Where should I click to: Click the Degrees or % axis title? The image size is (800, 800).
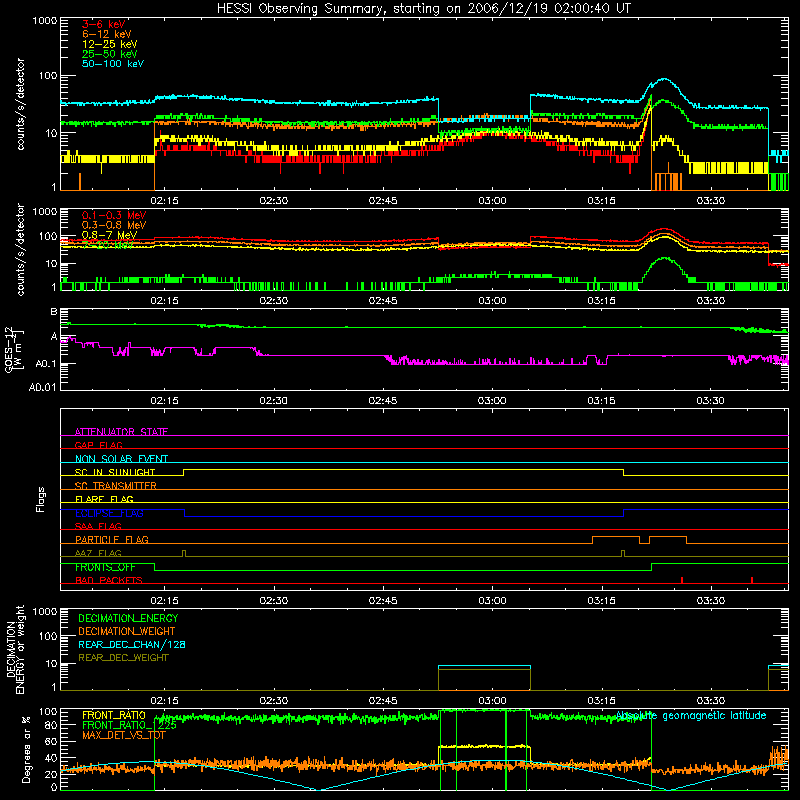pos(26,749)
